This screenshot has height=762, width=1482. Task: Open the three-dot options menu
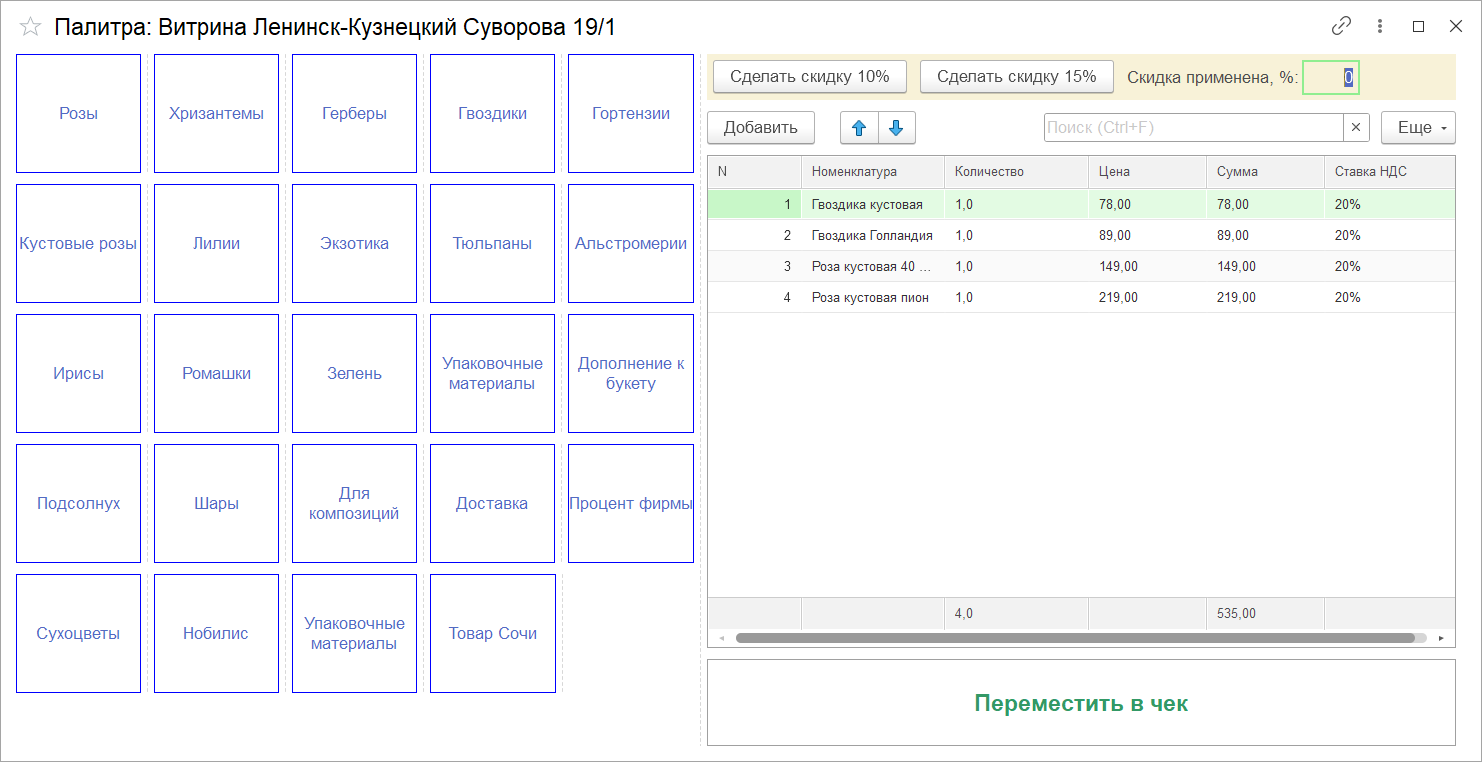[x=1380, y=27]
